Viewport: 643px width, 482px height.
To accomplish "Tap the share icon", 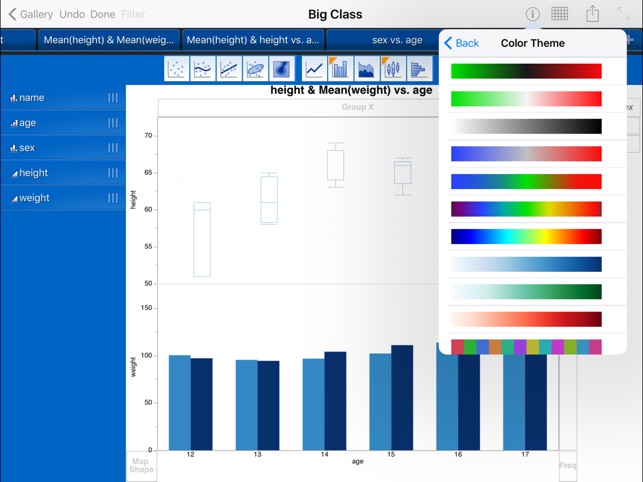I will pos(592,14).
